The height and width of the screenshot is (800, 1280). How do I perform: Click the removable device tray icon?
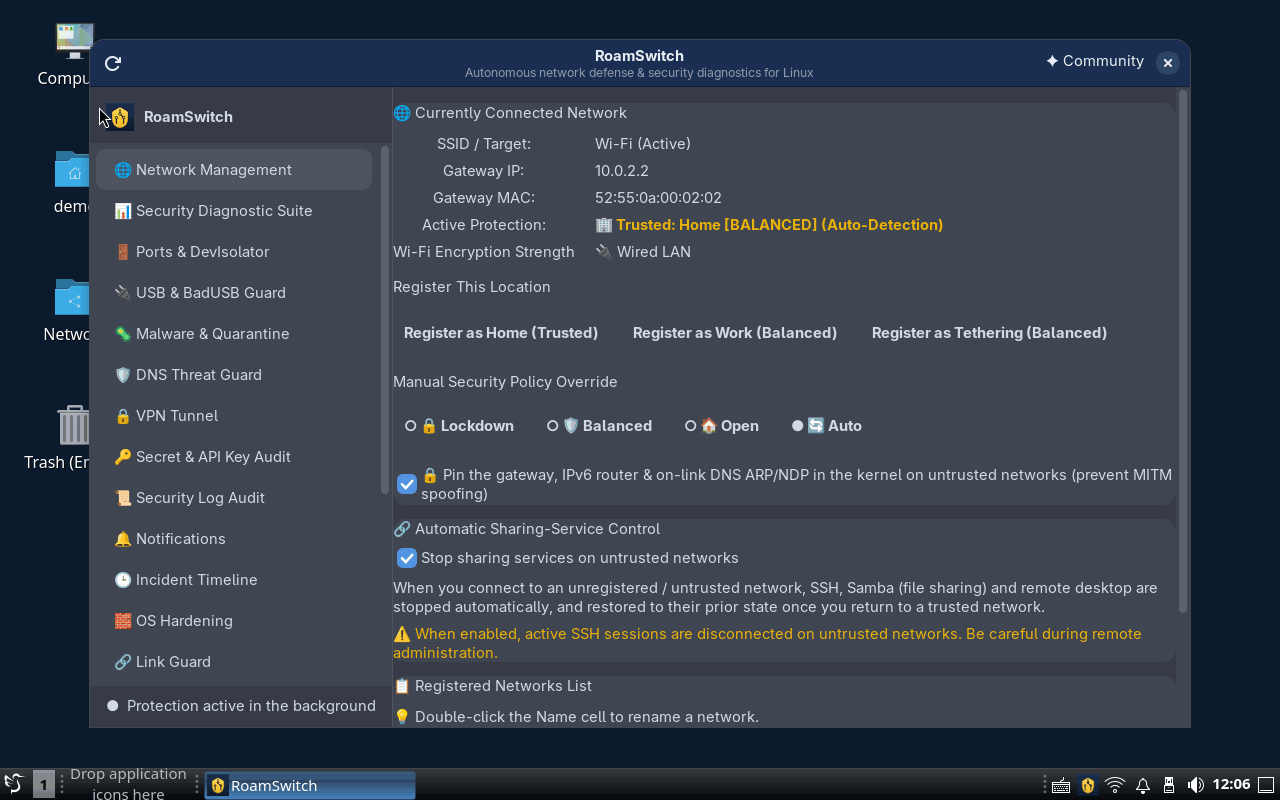1168,785
